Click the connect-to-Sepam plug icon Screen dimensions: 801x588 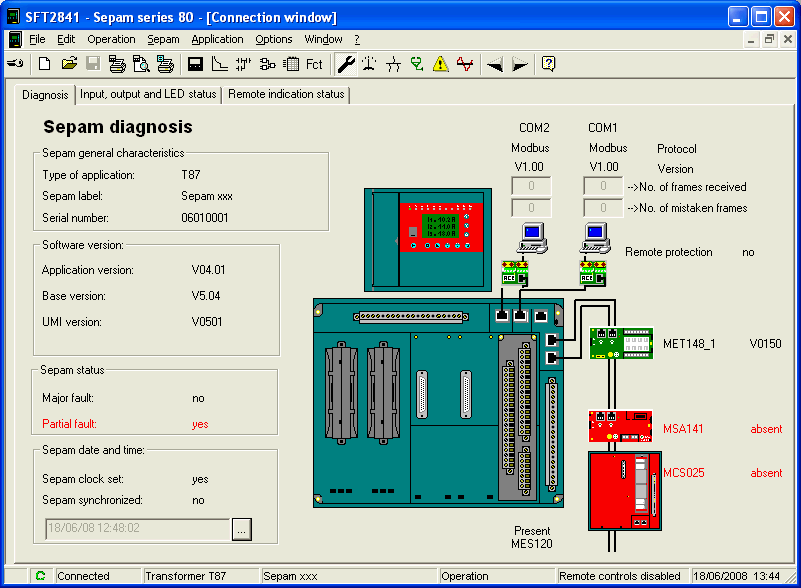pos(15,64)
